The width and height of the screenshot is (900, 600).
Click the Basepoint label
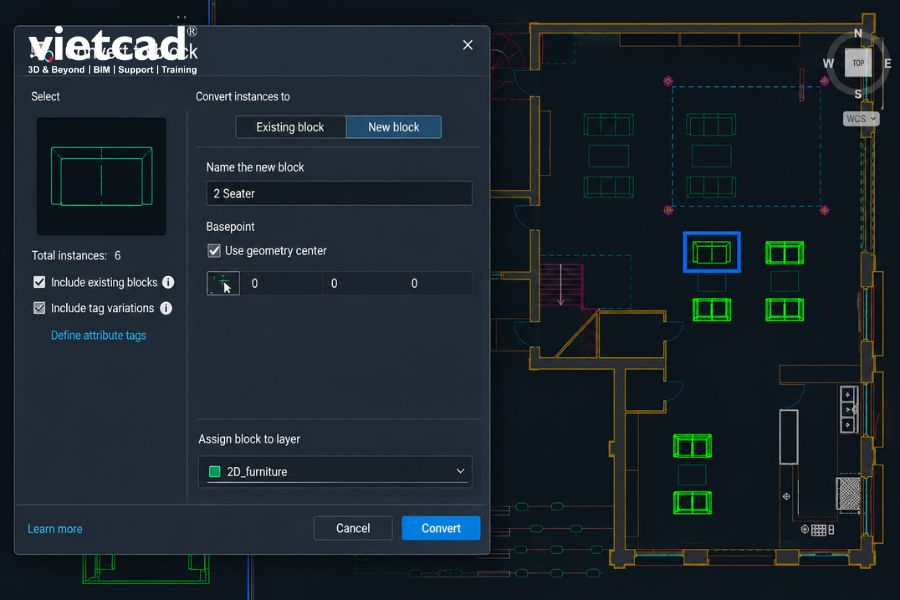230,227
